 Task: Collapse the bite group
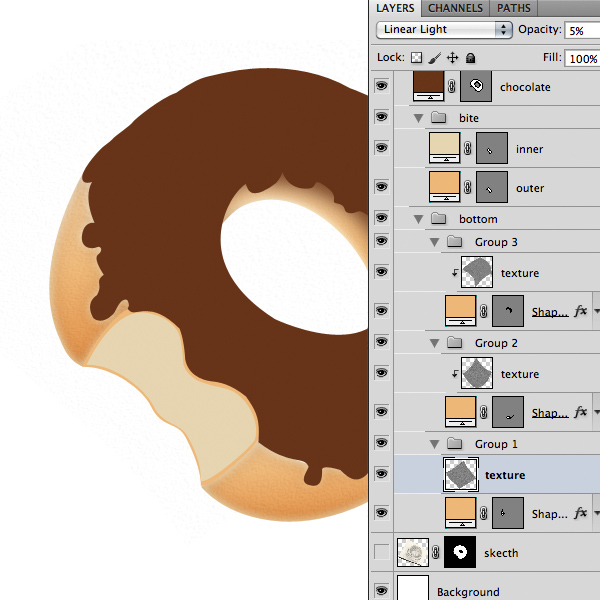pos(419,118)
